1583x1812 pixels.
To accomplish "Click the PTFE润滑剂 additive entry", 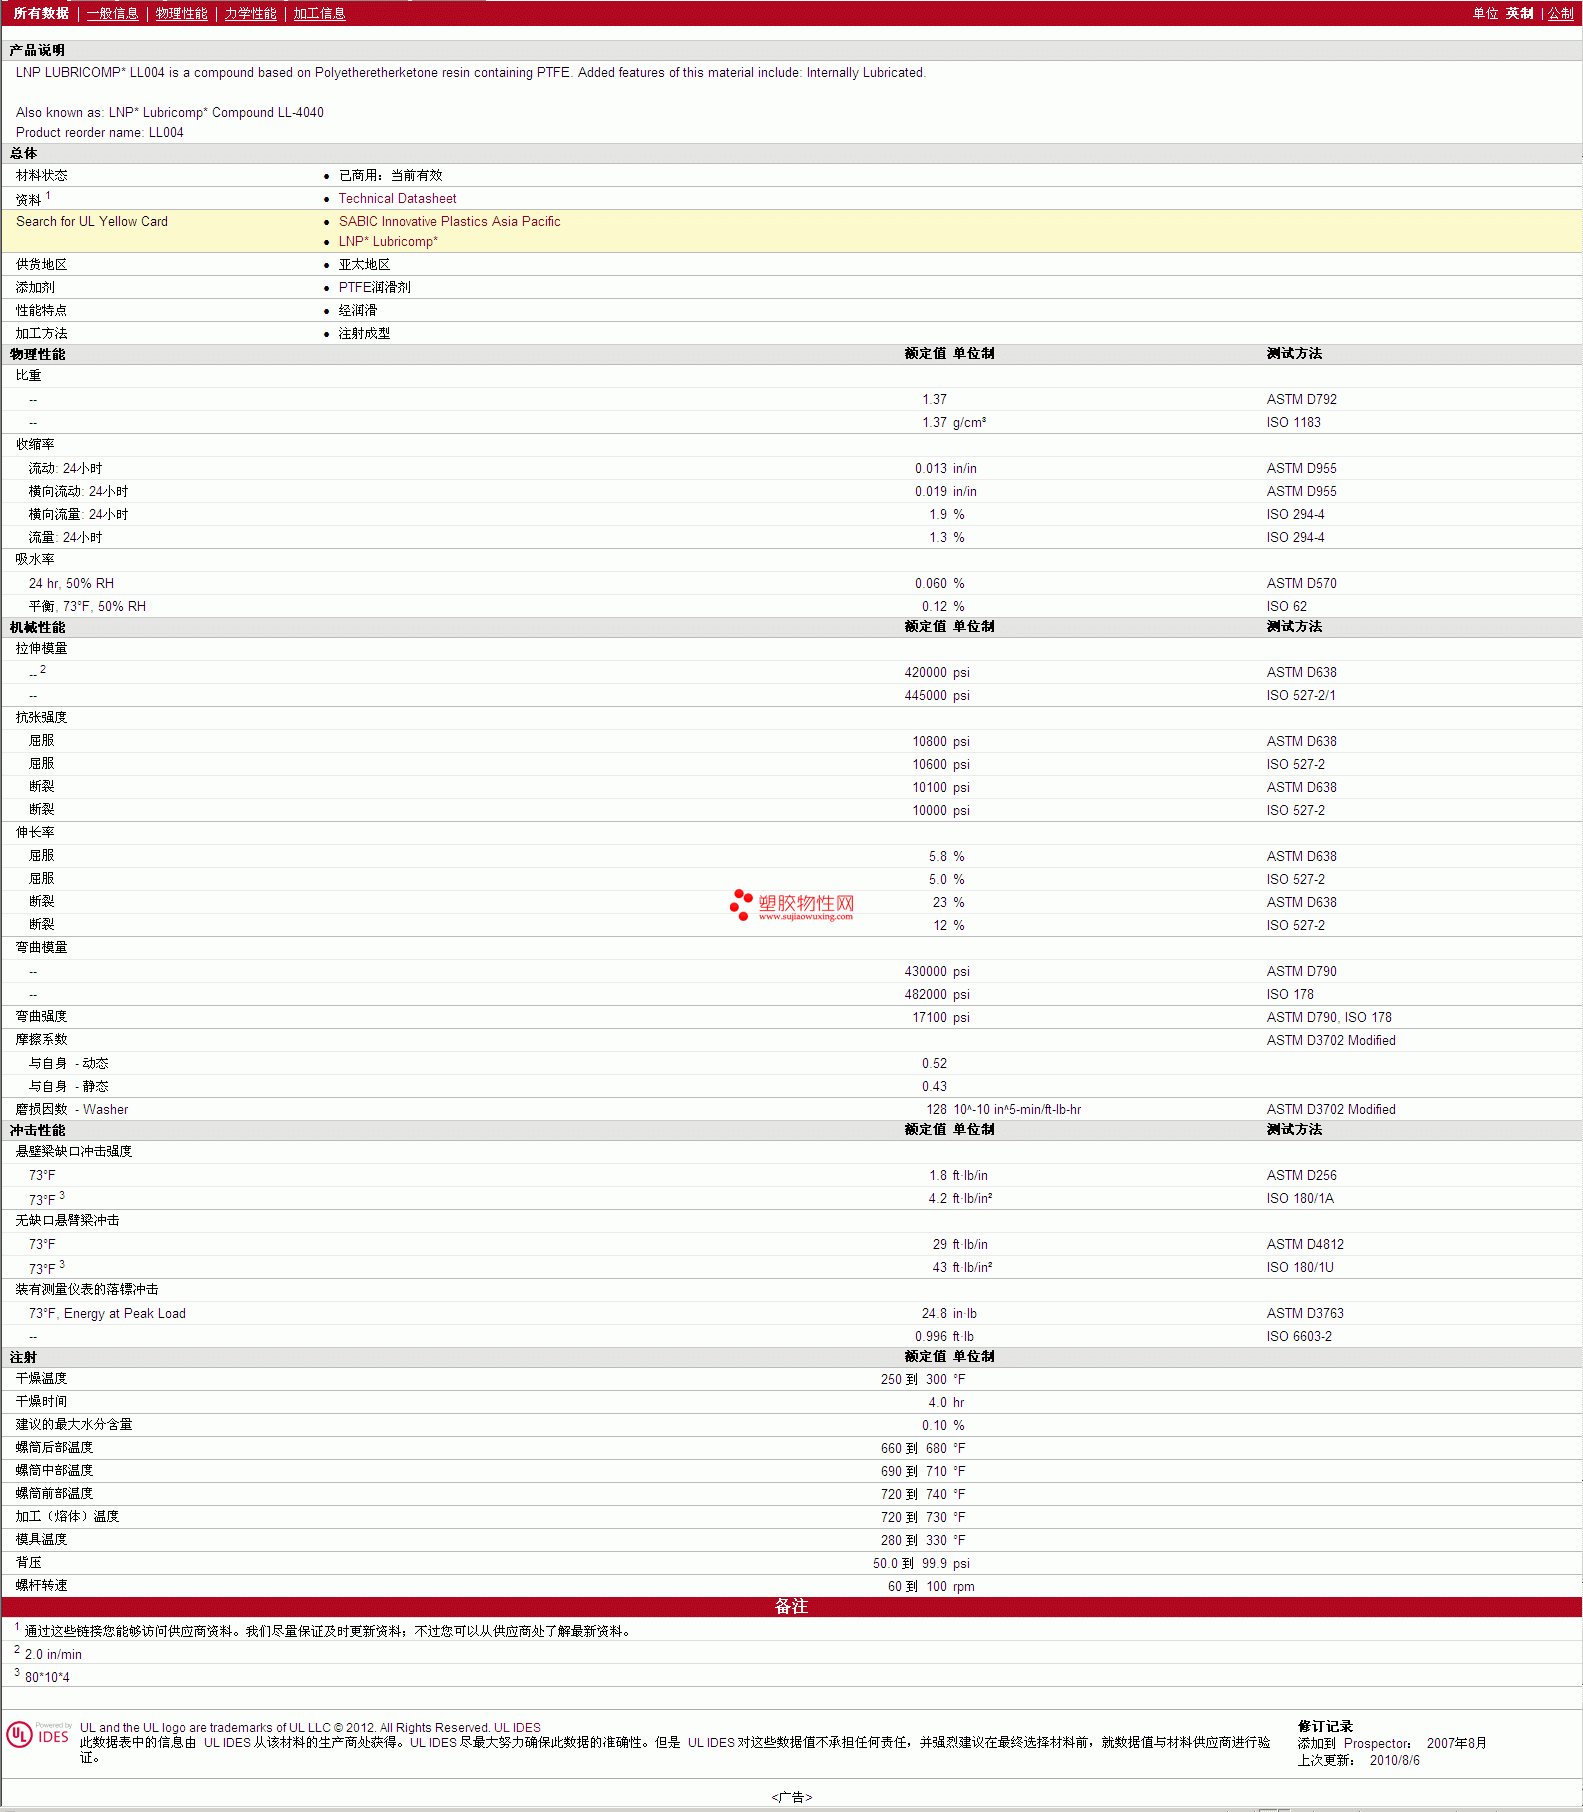I will click(x=374, y=288).
